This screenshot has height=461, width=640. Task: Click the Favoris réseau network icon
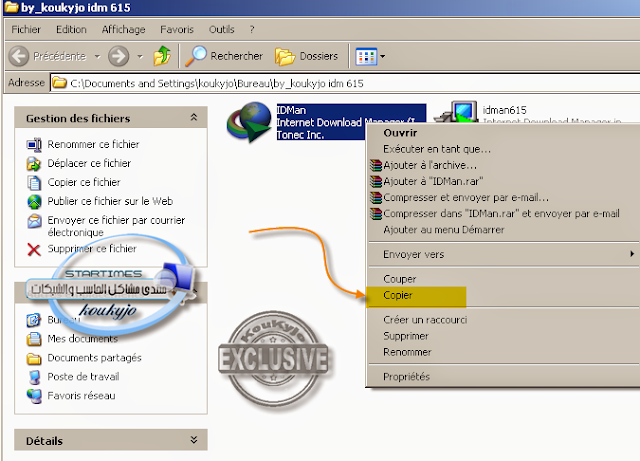click(x=34, y=396)
